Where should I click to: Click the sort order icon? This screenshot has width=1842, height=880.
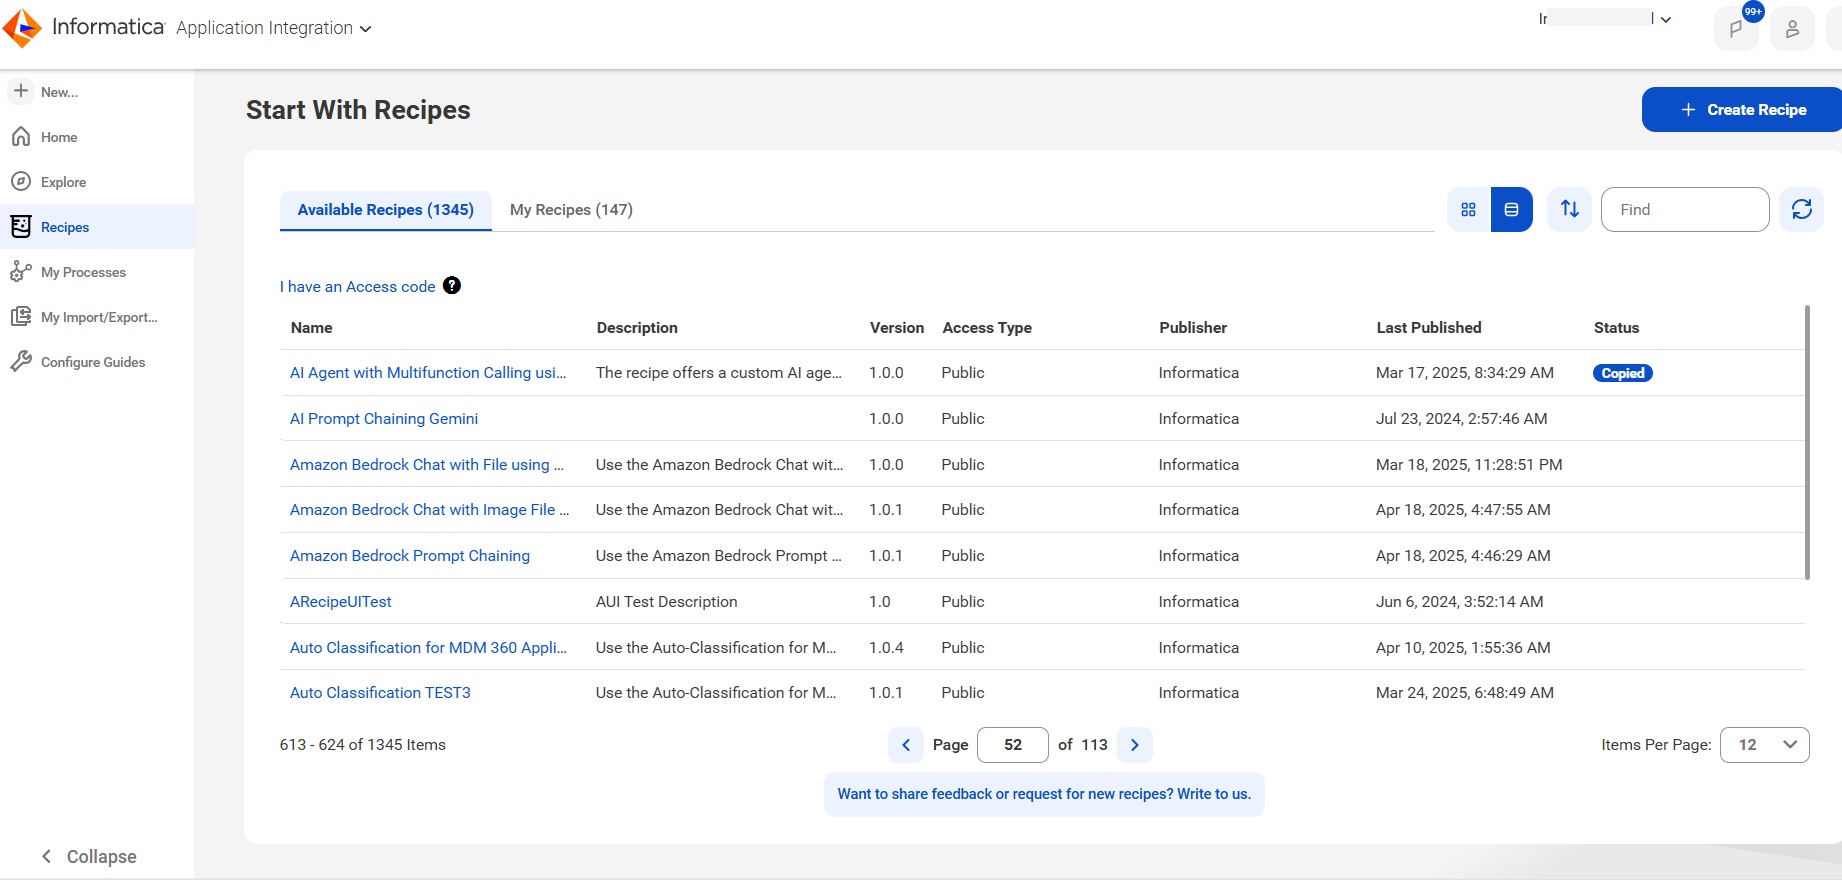1570,209
